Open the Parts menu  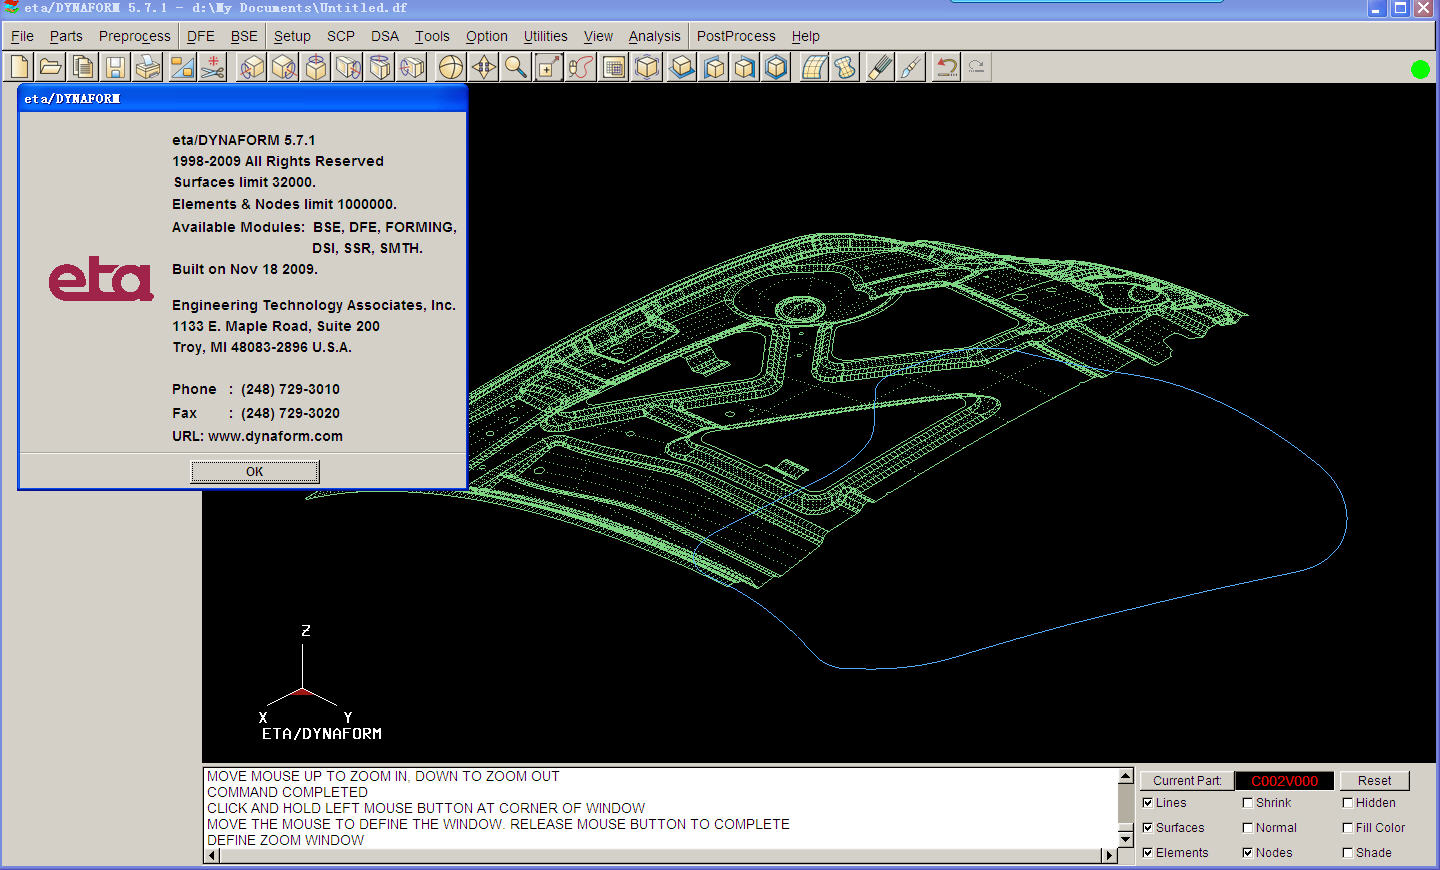tap(66, 36)
